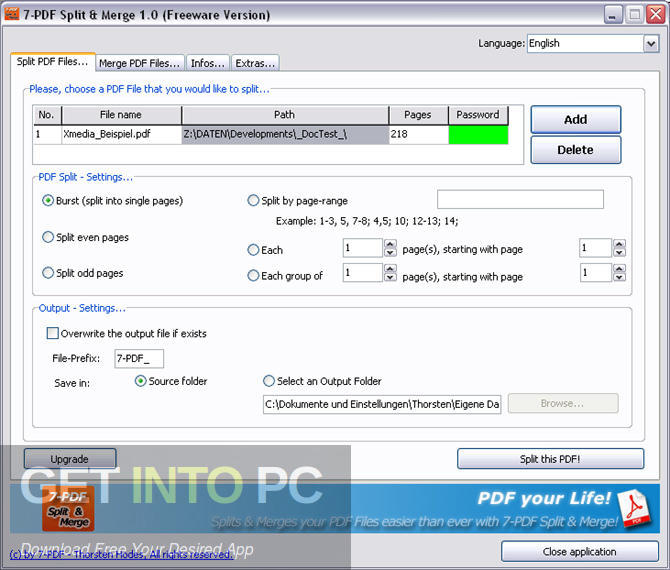Click the Z:\DATEN\Developments path cell
The width and height of the screenshot is (670, 570).
pyautogui.click(x=285, y=135)
